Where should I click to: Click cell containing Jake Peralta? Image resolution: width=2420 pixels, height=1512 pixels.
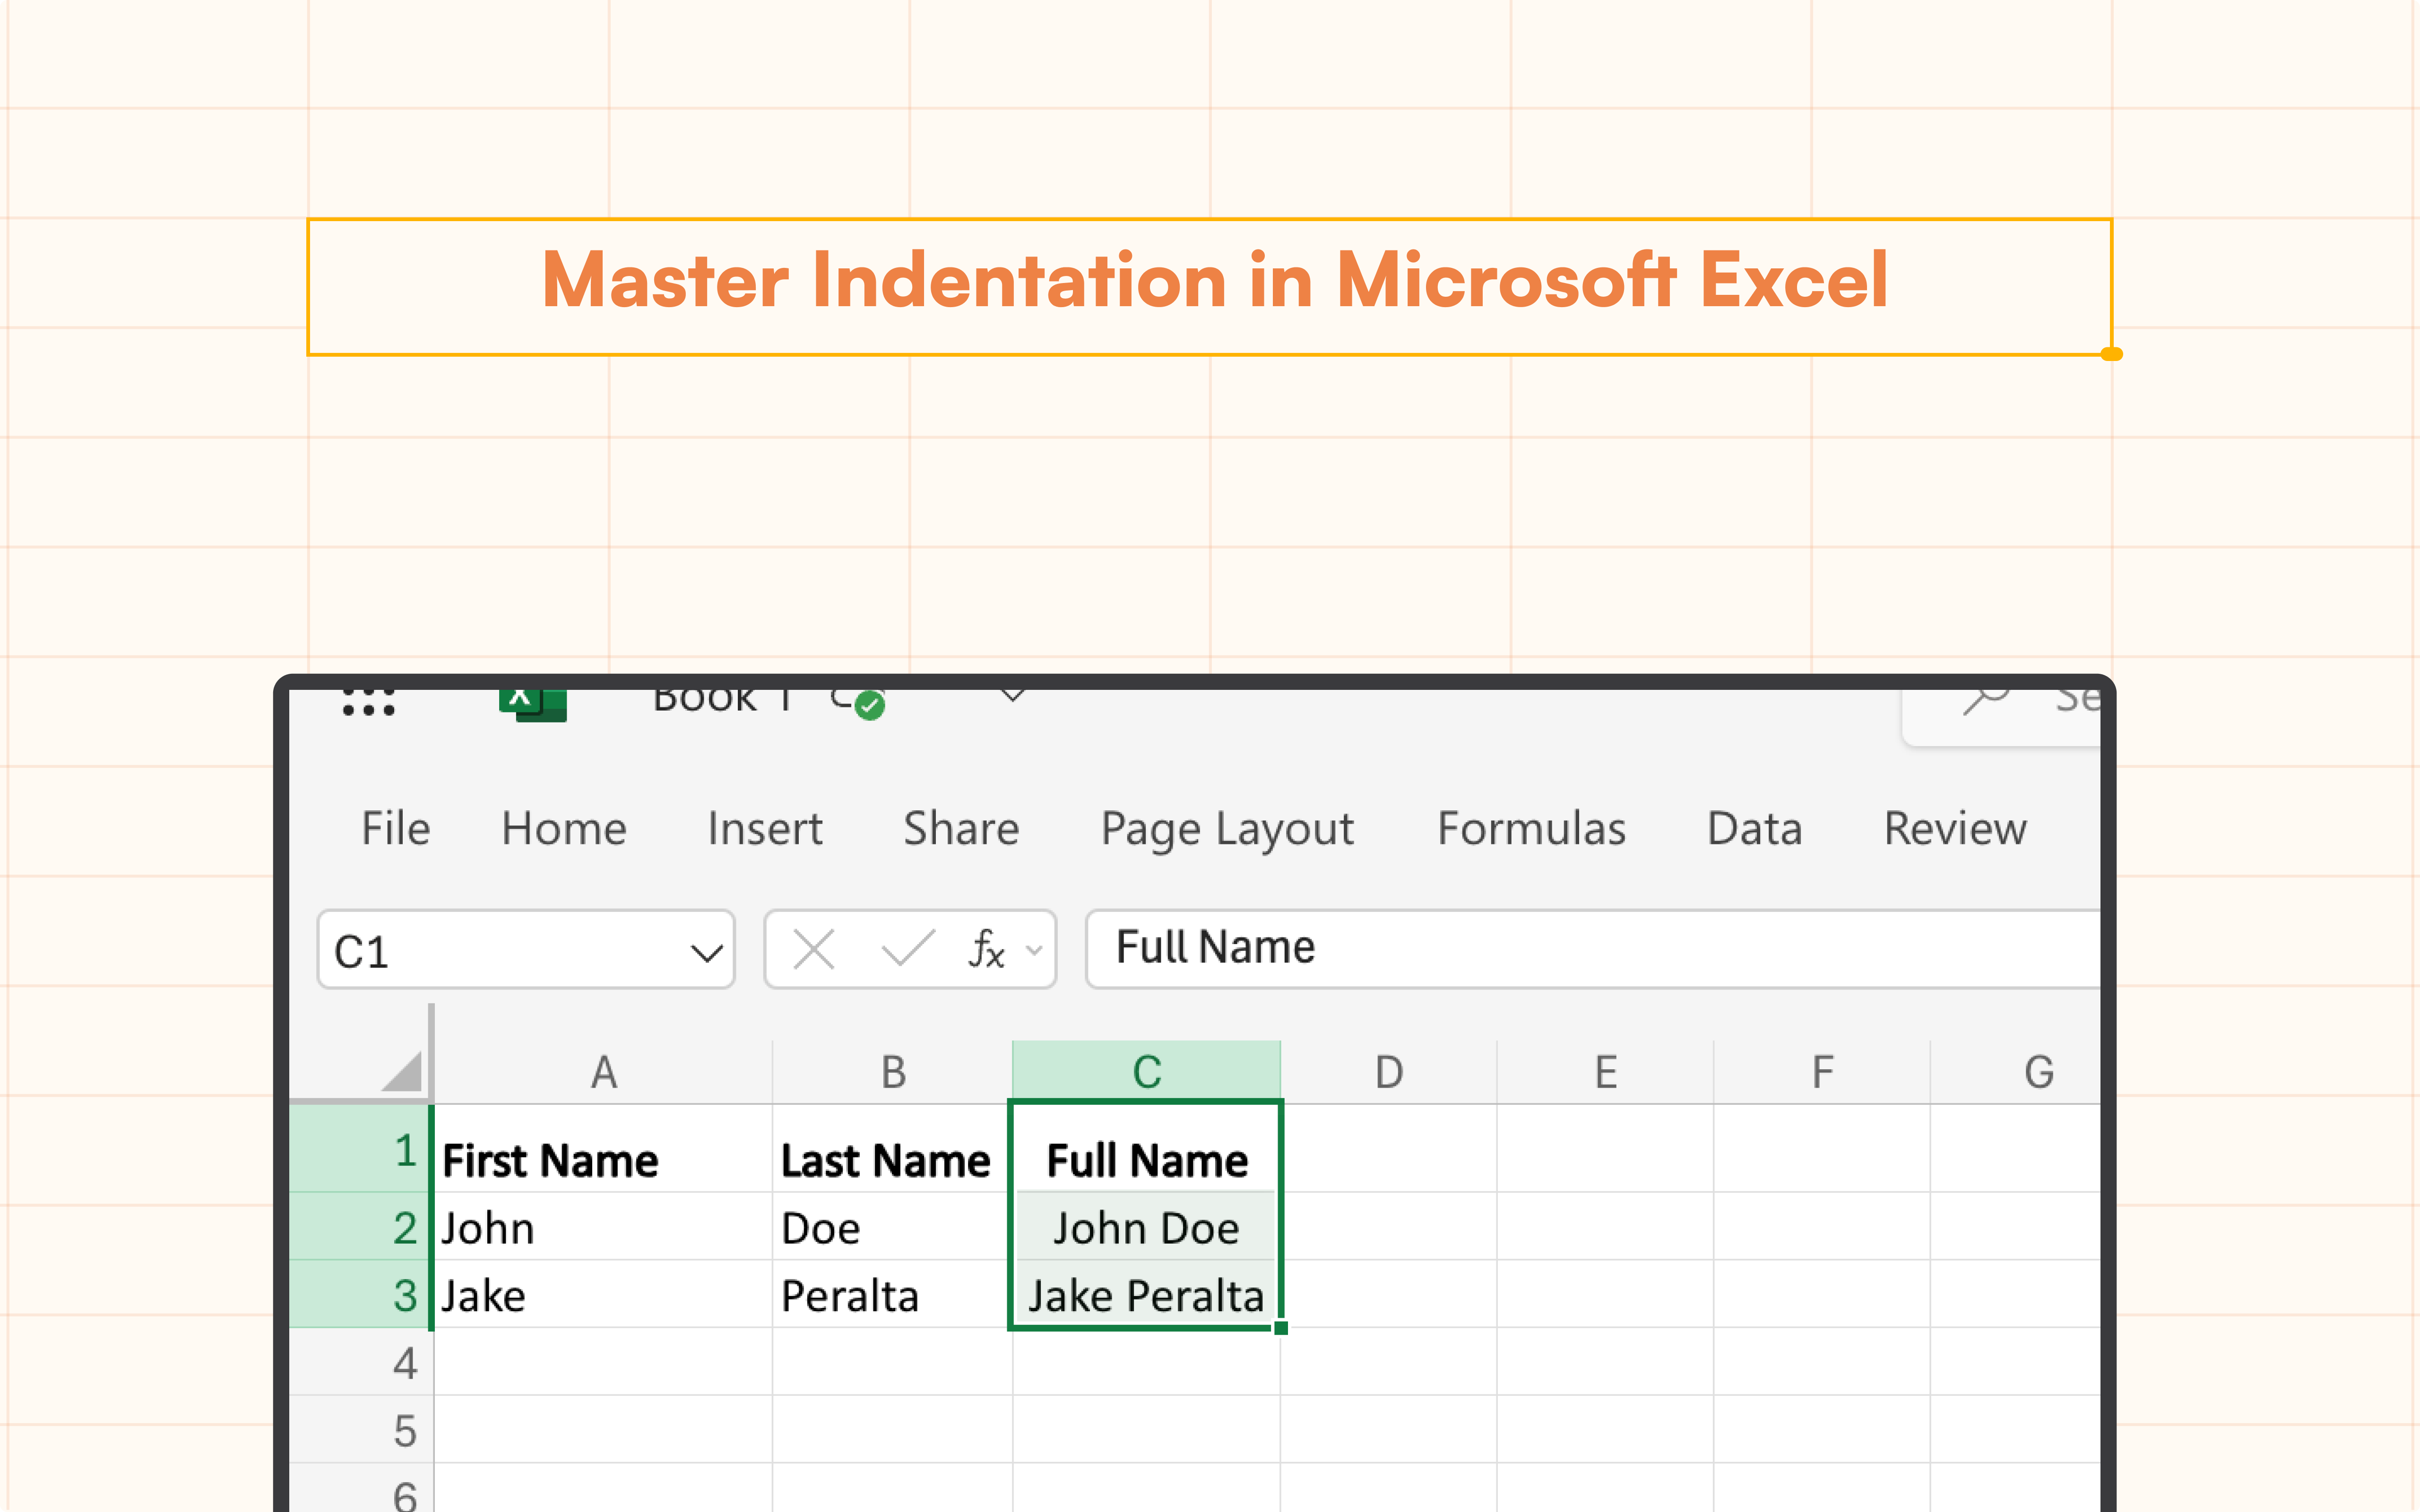[x=1146, y=1296]
